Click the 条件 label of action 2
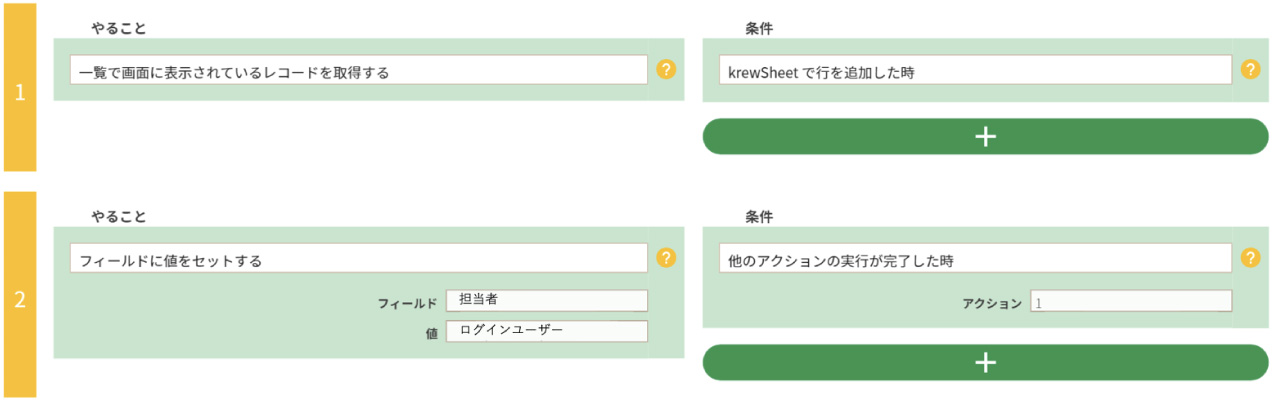The width and height of the screenshot is (1279, 401). click(x=759, y=217)
